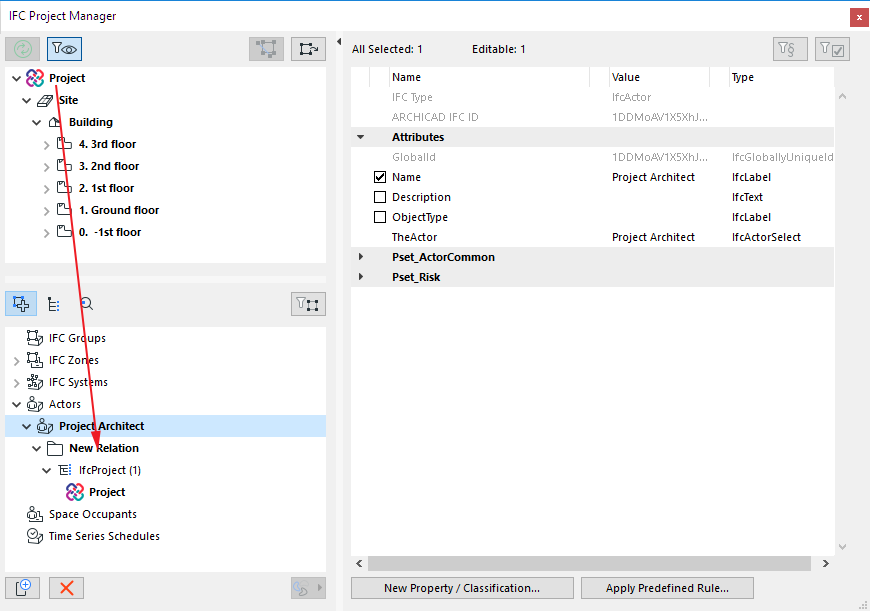Viewport: 870px width, 611px height.
Task: Click the horizontal scrollbar right arrow
Action: (x=826, y=563)
